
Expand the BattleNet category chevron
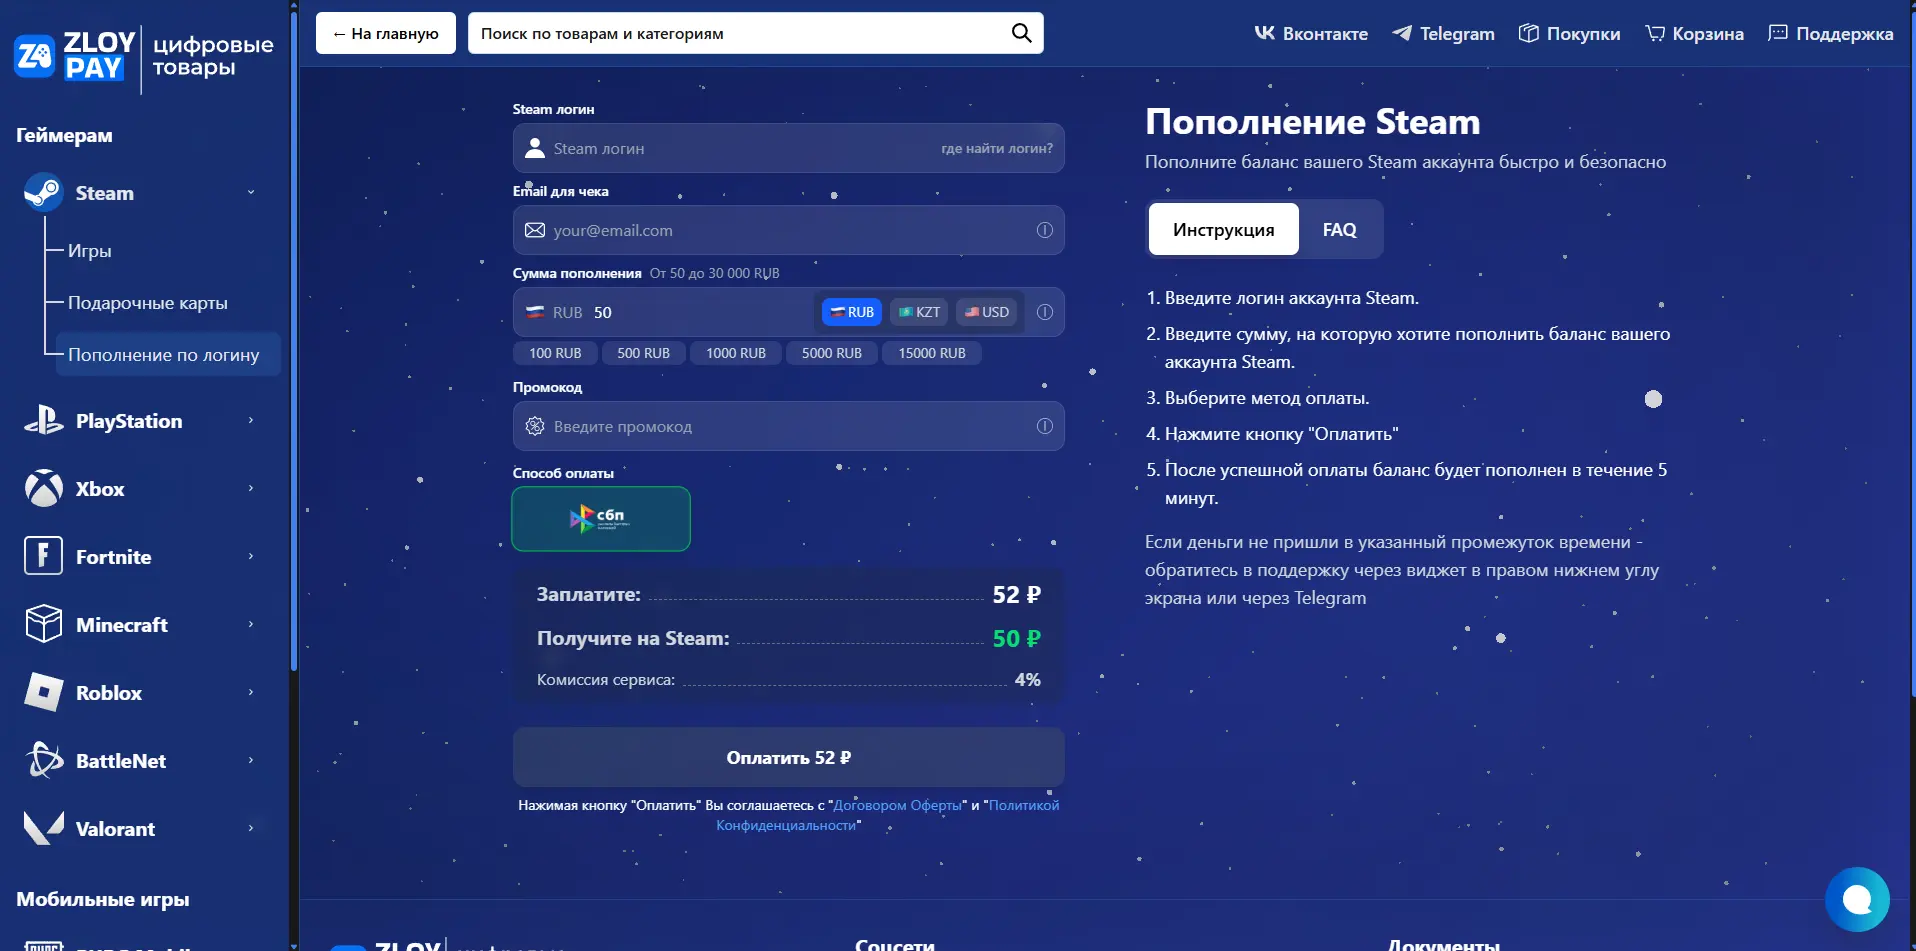point(251,760)
